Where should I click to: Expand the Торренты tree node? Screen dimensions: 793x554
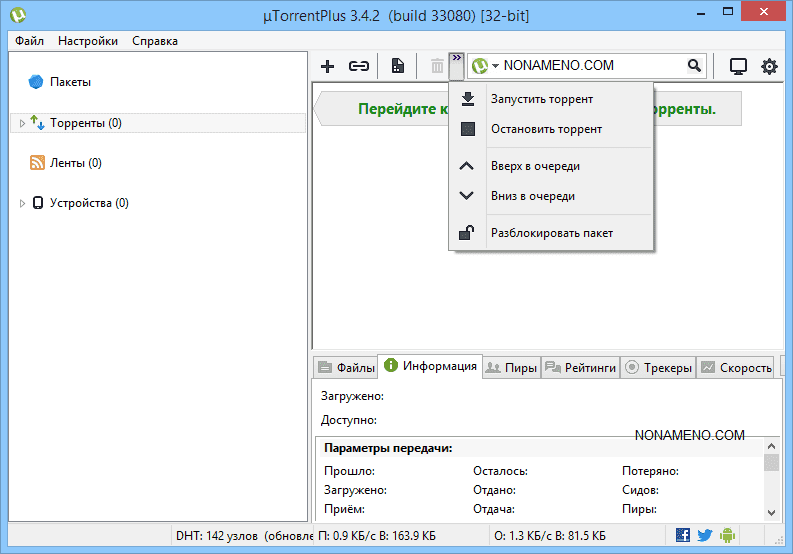pyautogui.click(x=23, y=123)
